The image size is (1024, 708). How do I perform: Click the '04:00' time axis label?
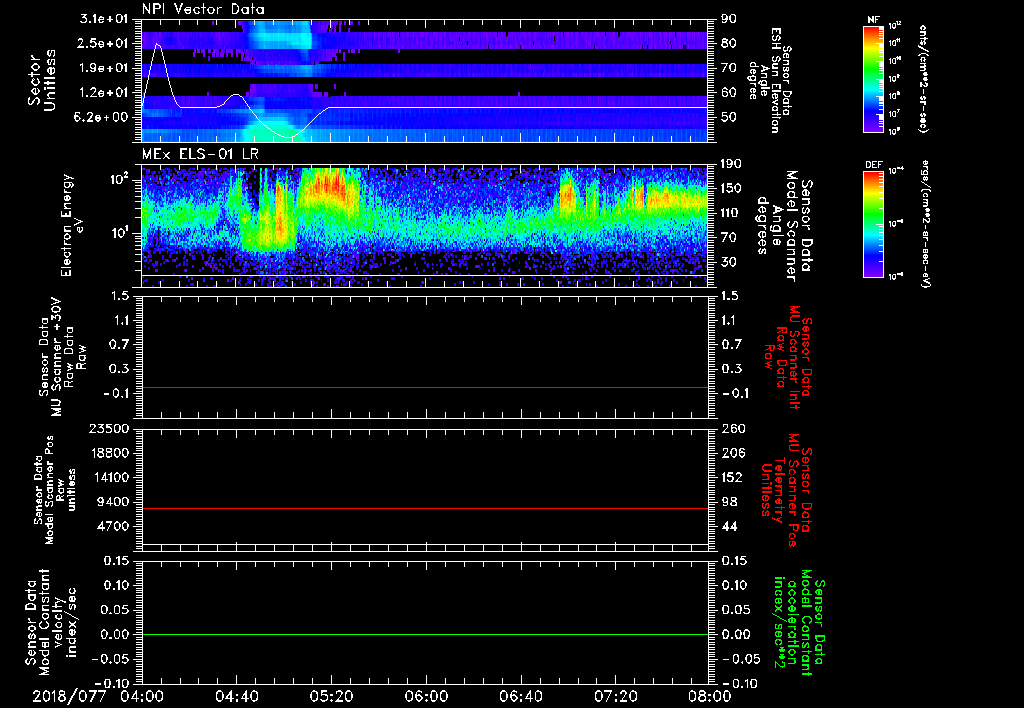pos(142,696)
